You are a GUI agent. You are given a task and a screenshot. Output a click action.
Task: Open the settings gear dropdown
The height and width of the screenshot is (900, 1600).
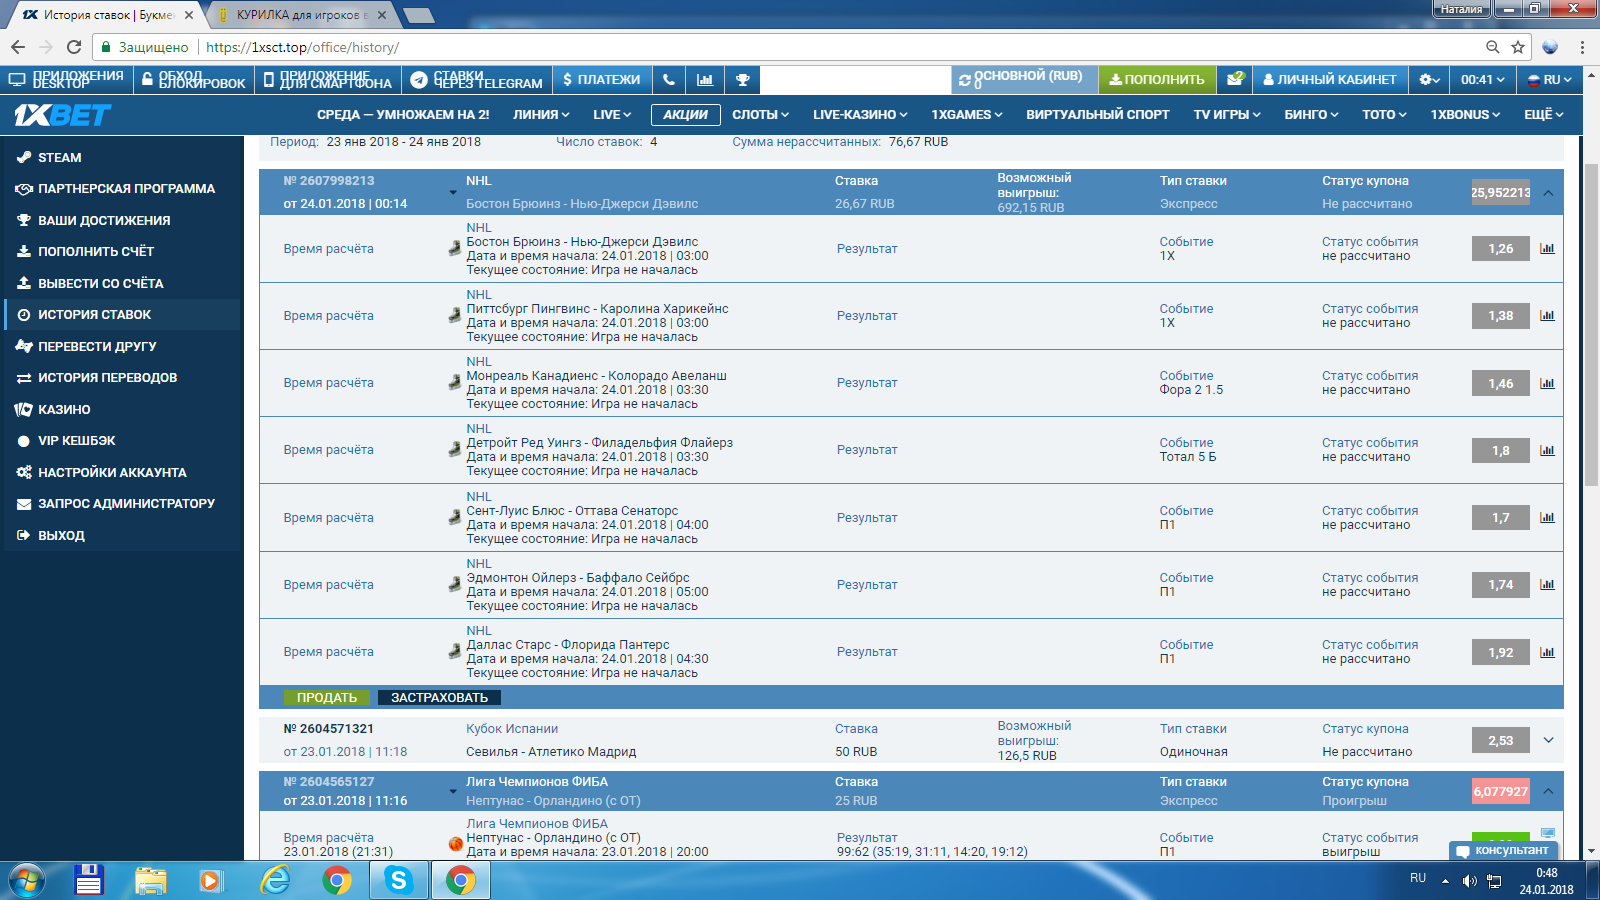1430,80
